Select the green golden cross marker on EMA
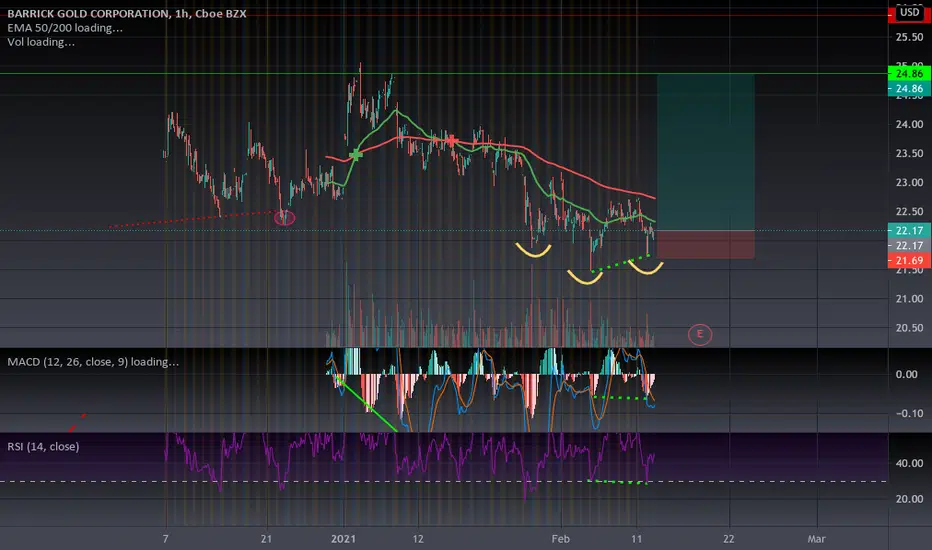The image size is (932, 550). point(355,155)
